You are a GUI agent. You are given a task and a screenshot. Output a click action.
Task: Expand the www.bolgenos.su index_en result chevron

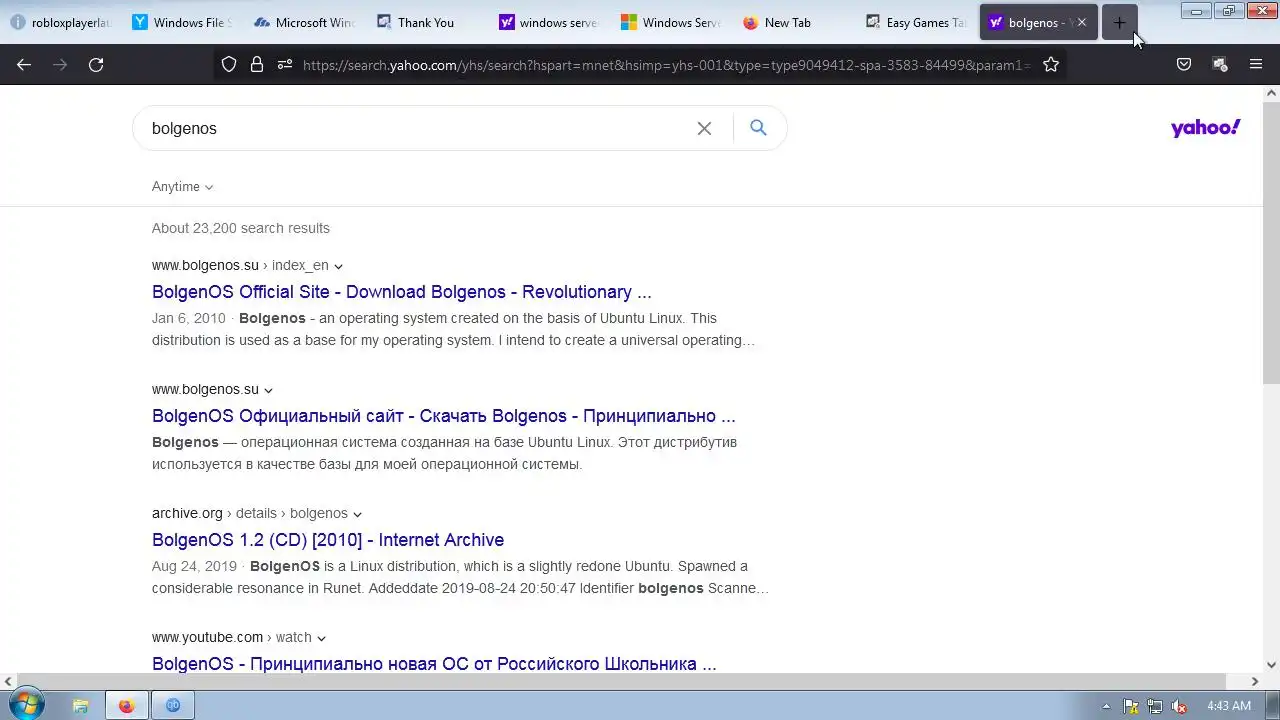tap(338, 266)
